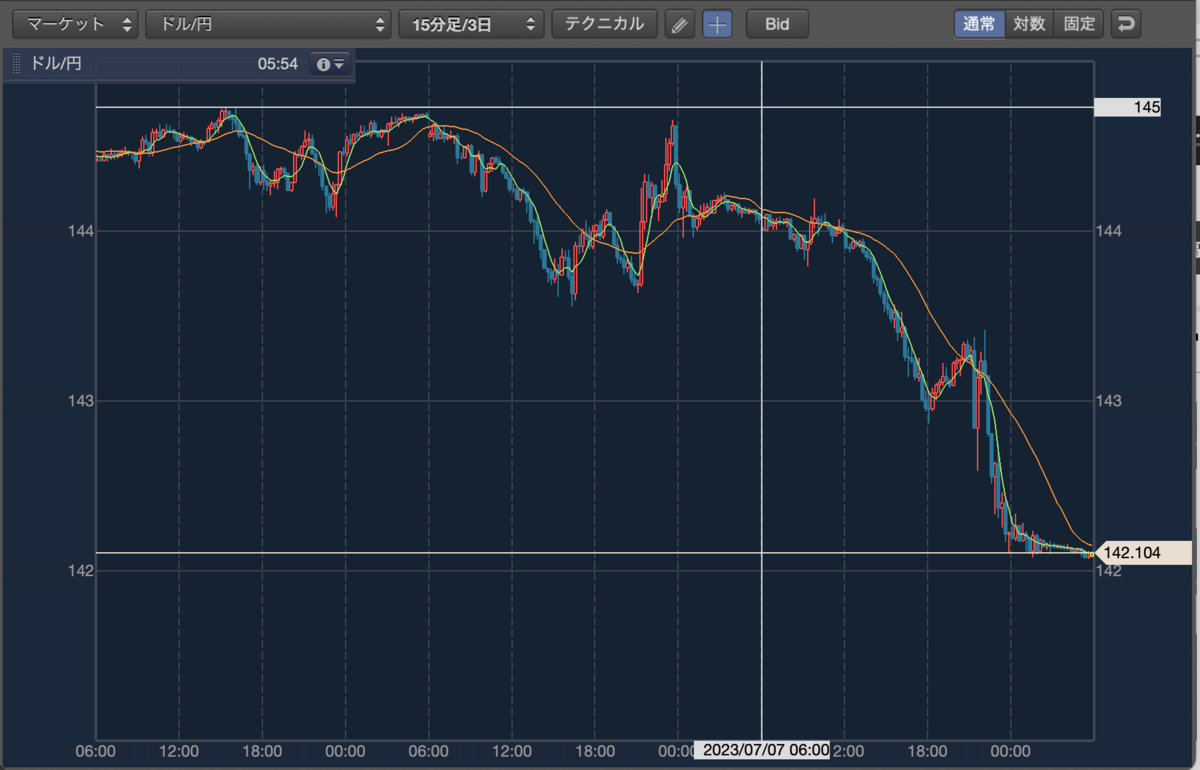1200x770 pixels.
Task: Open the 15分足/3日 timeframe dropdown
Action: 471,24
